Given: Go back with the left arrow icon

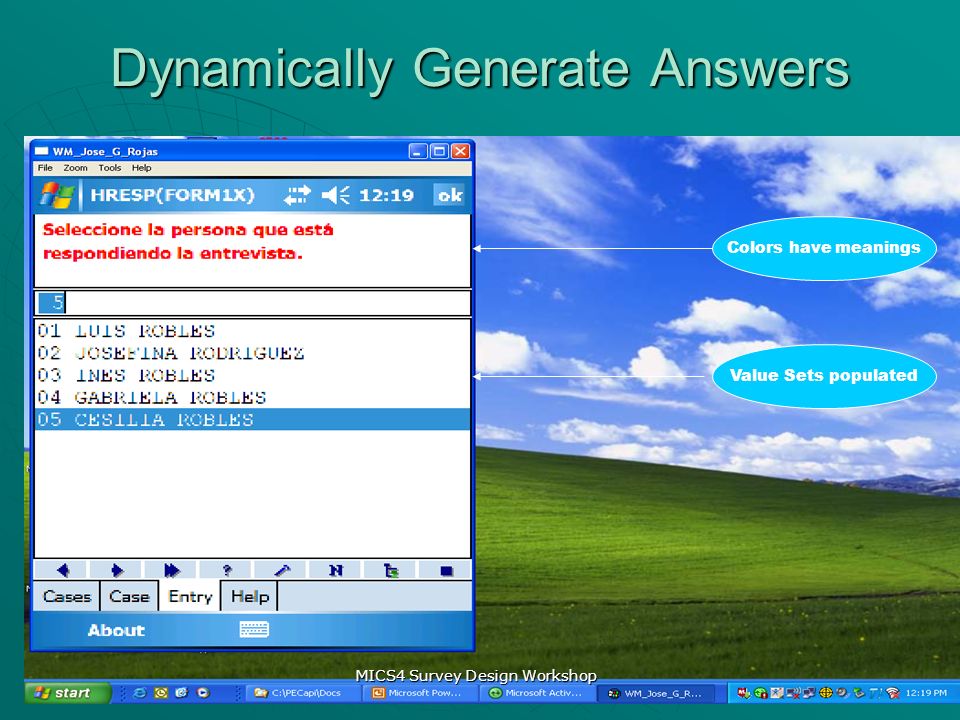Looking at the screenshot, I should 62,571.
